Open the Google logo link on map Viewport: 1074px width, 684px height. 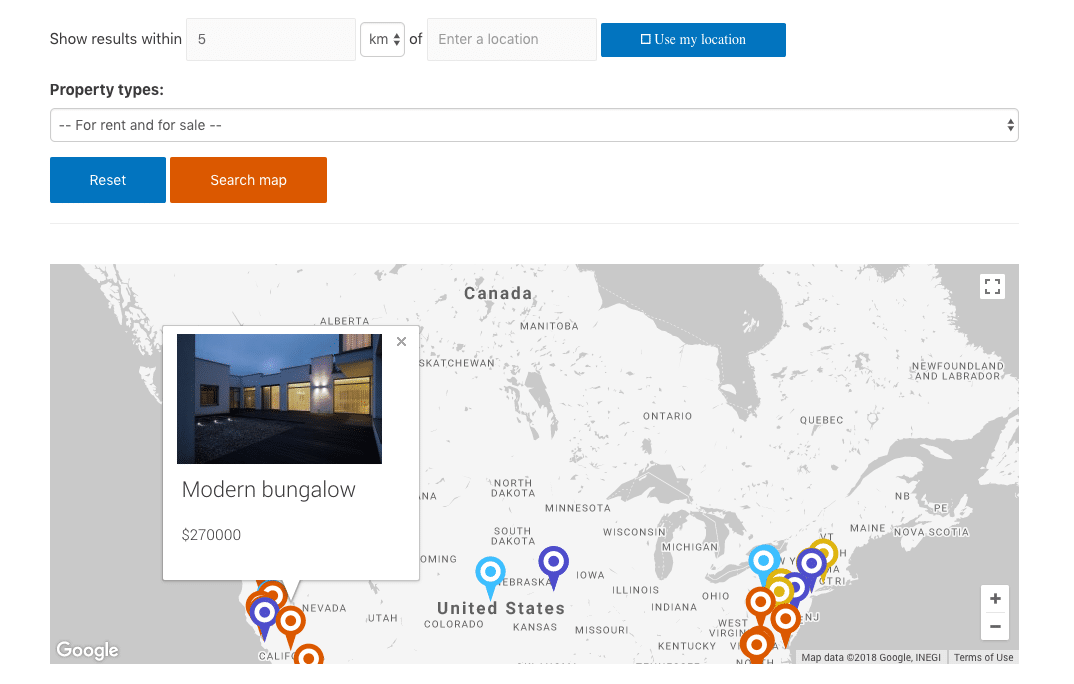pyautogui.click(x=88, y=650)
